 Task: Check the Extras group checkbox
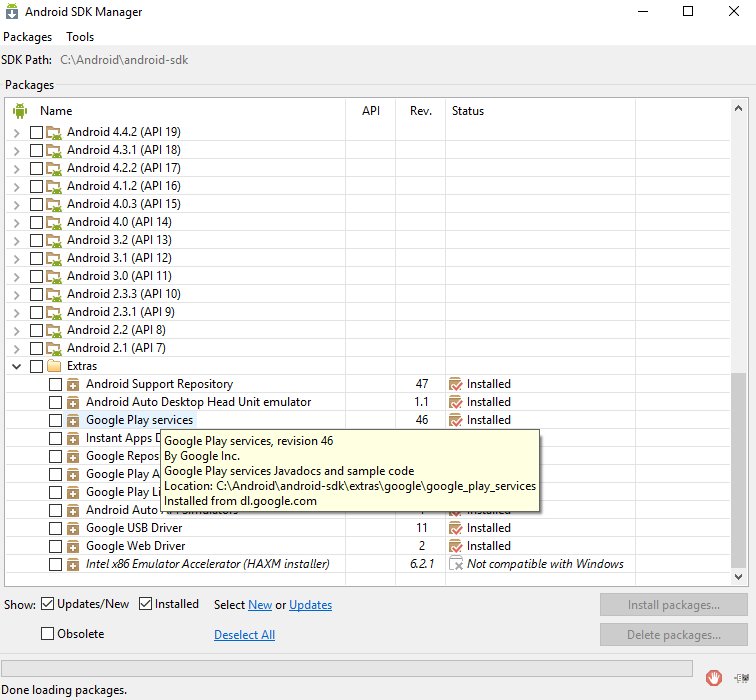[36, 366]
